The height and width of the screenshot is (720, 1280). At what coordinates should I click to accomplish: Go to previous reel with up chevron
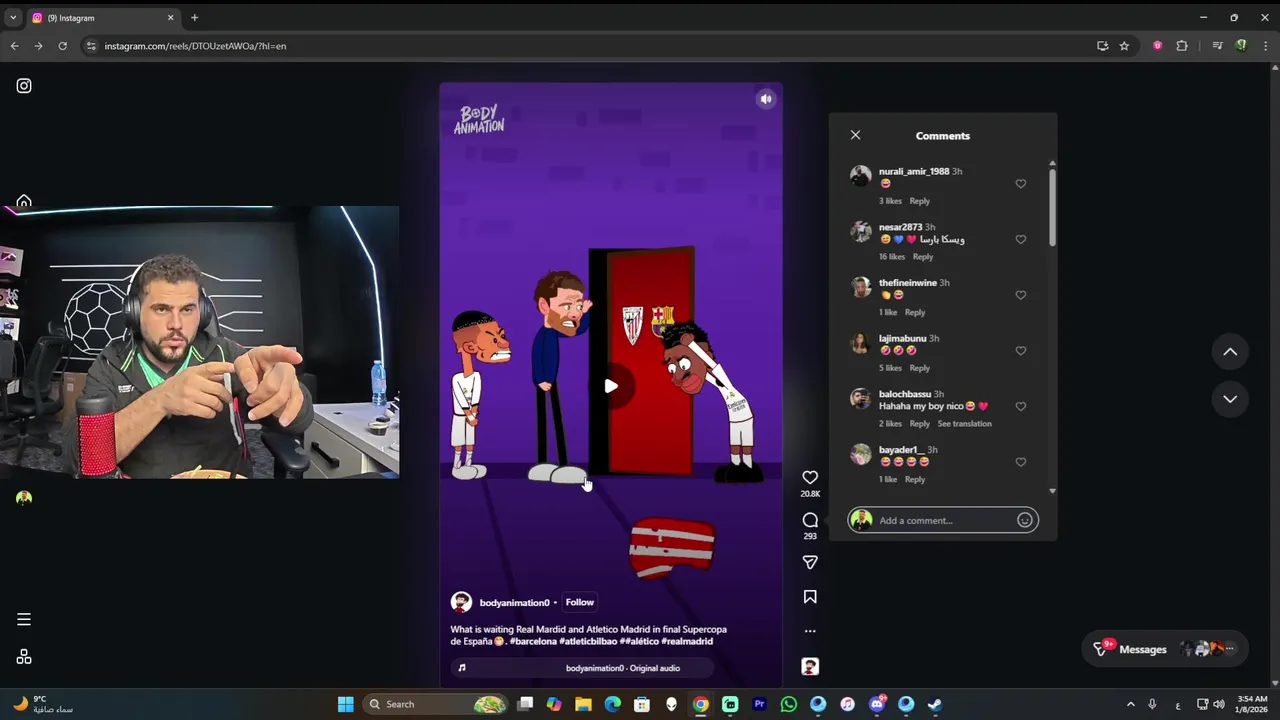(x=1230, y=352)
